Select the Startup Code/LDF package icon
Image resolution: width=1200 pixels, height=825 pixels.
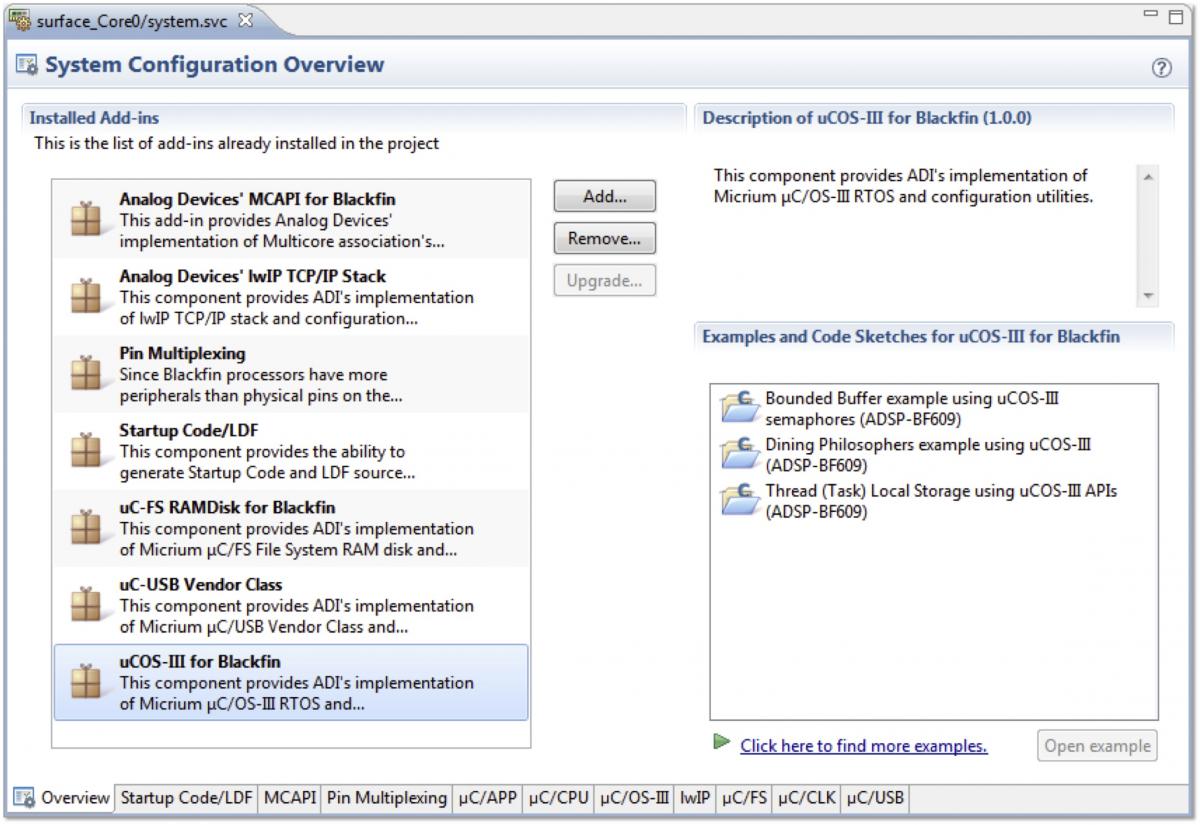coord(87,451)
